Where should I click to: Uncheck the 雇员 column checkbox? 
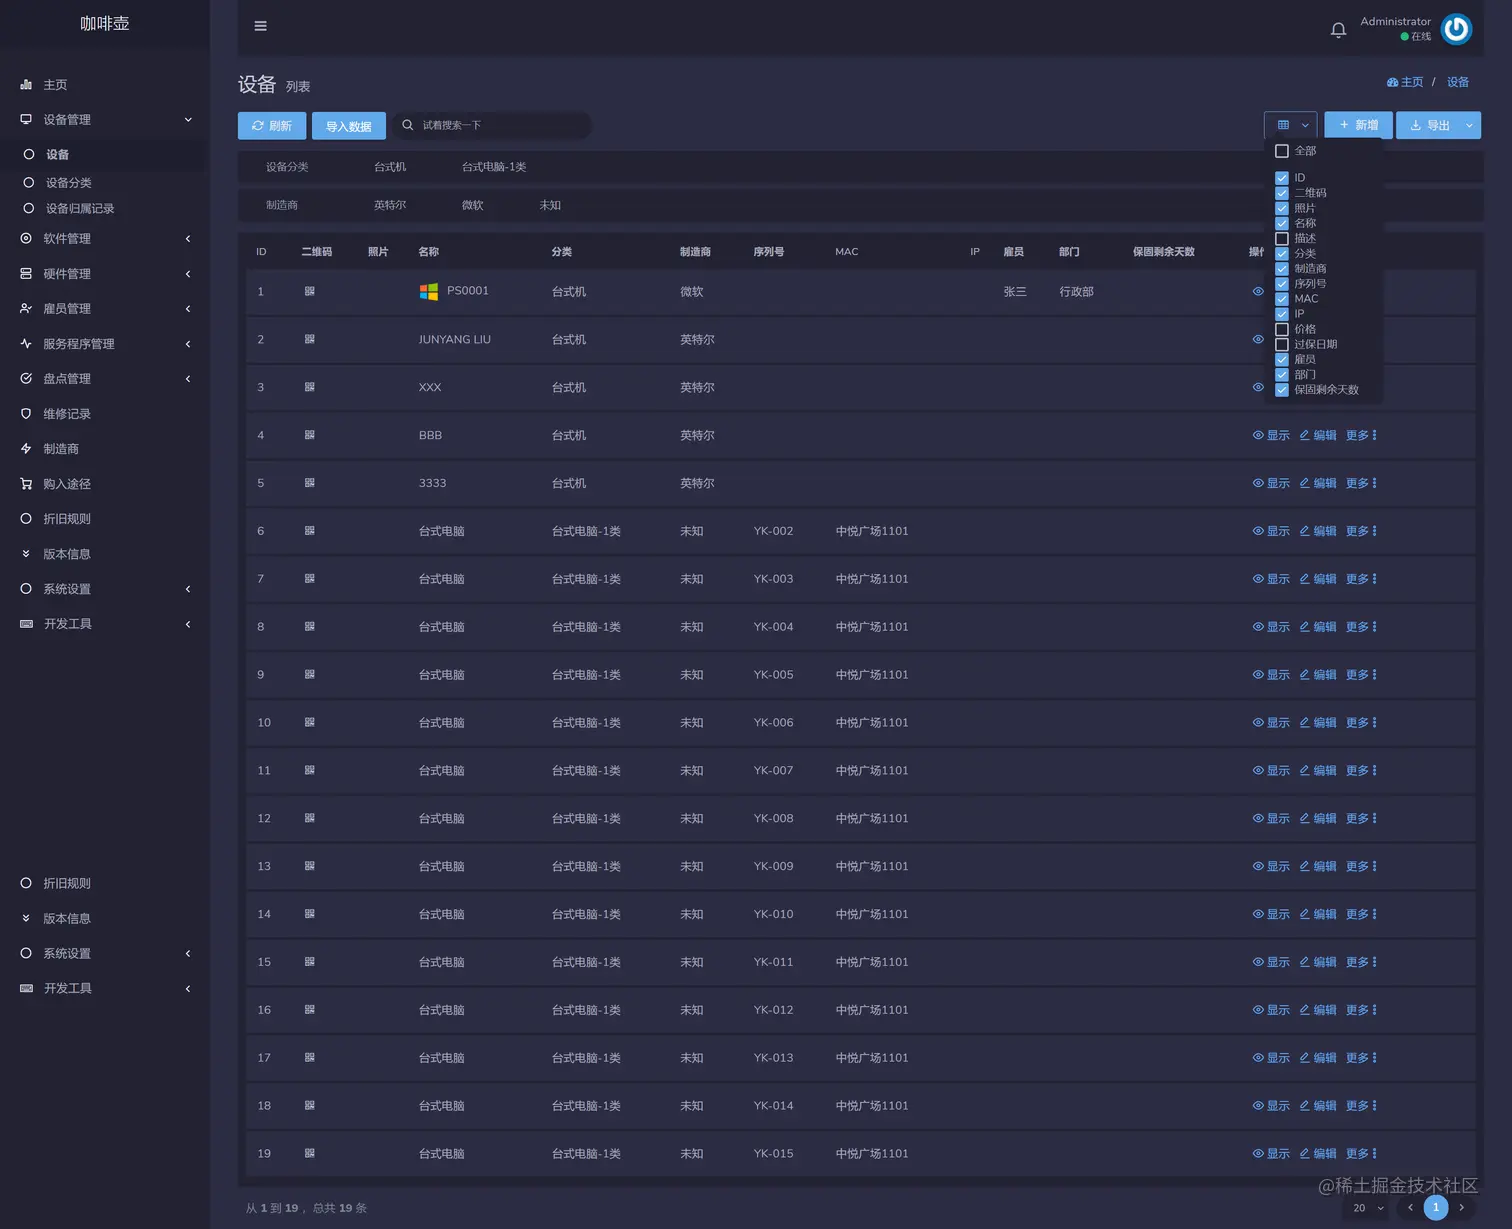(1282, 359)
